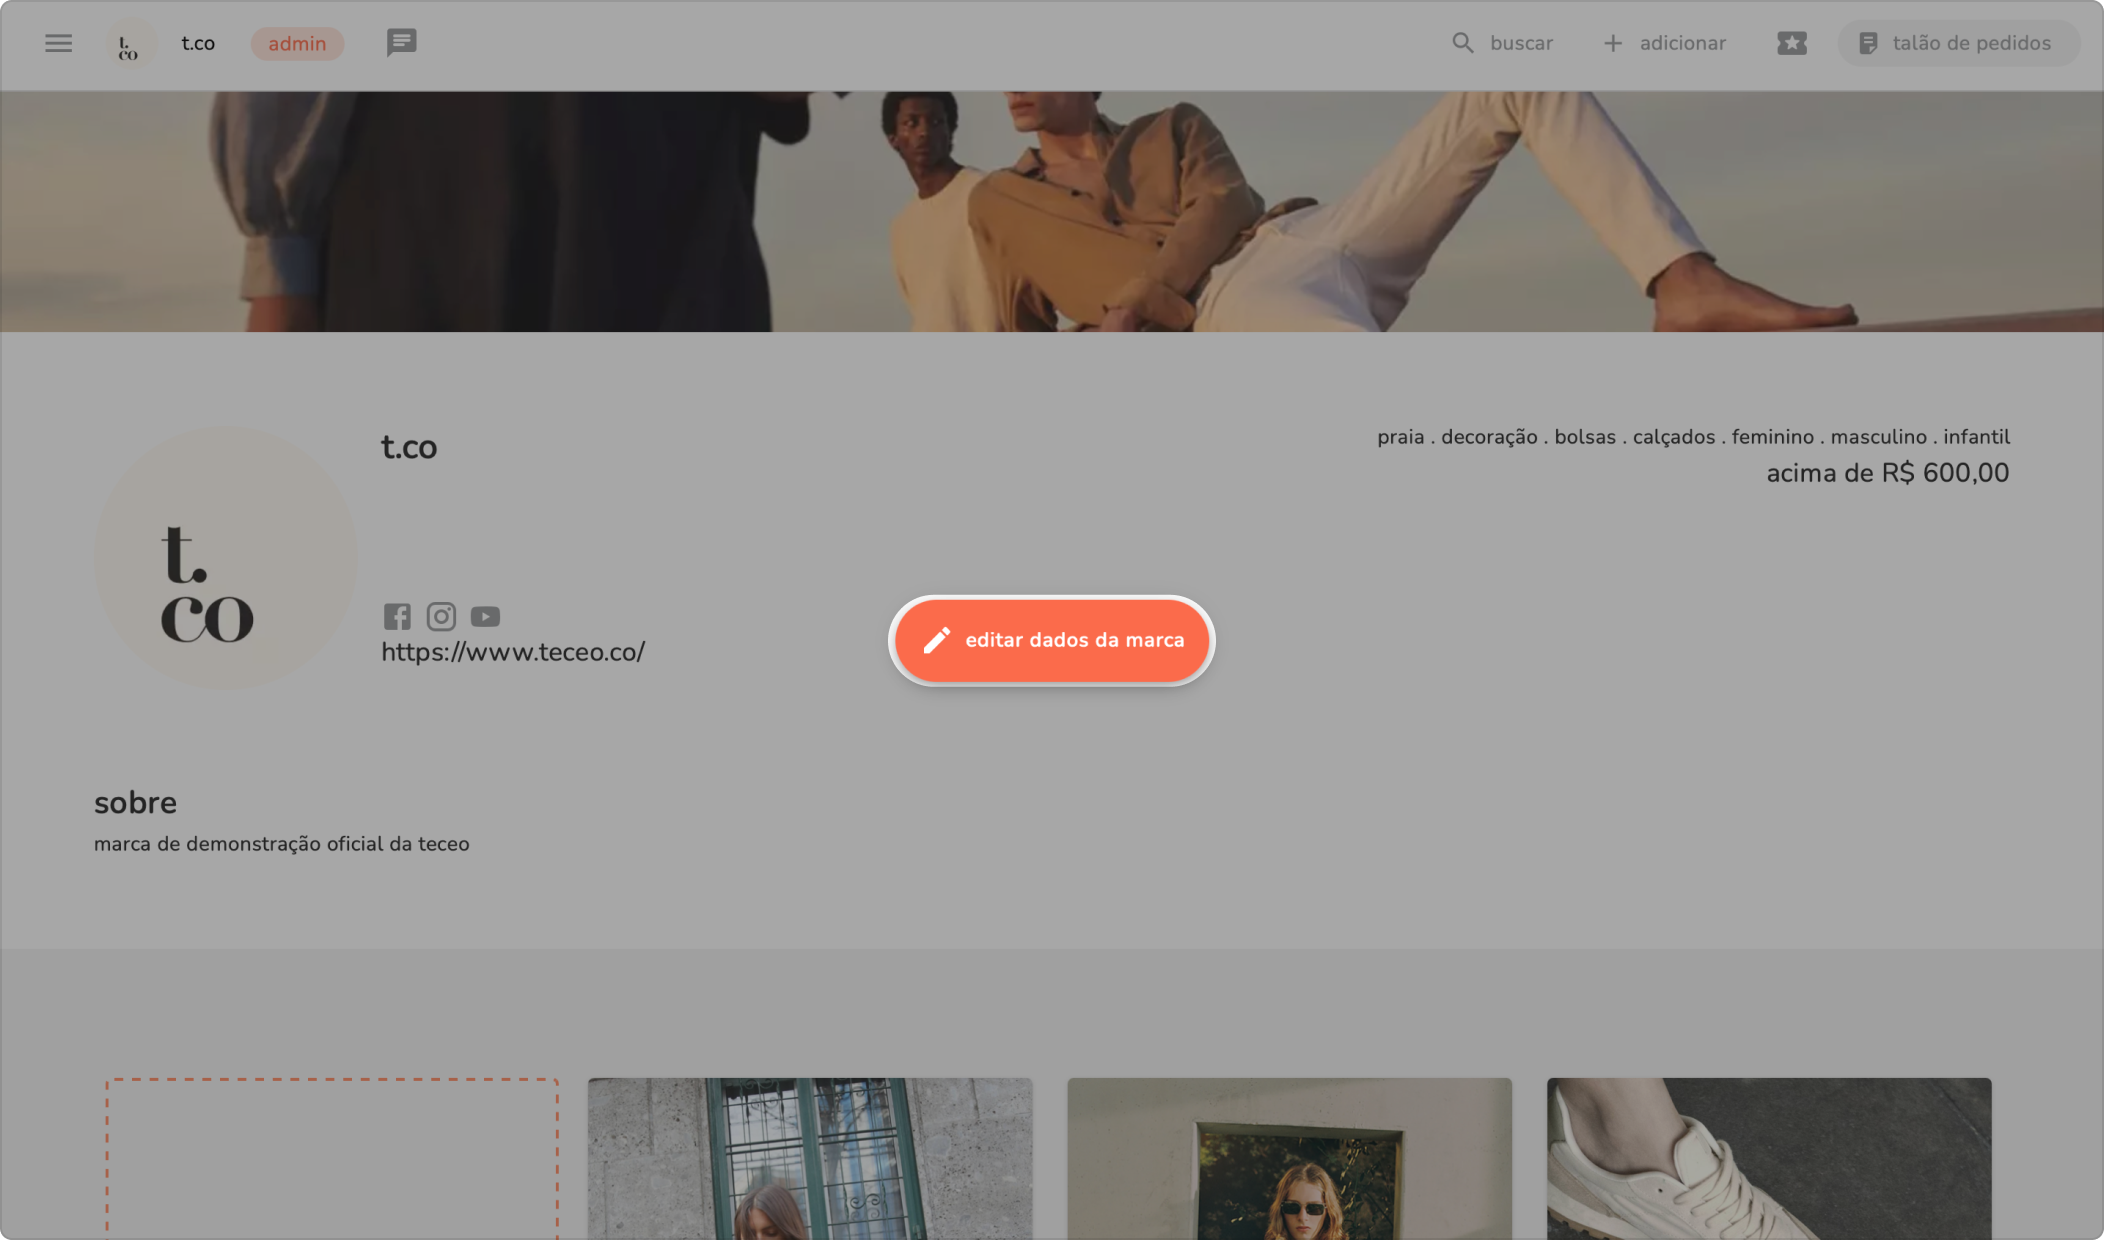
Task: Click the dashed empty placeholder card
Action: point(332,1158)
